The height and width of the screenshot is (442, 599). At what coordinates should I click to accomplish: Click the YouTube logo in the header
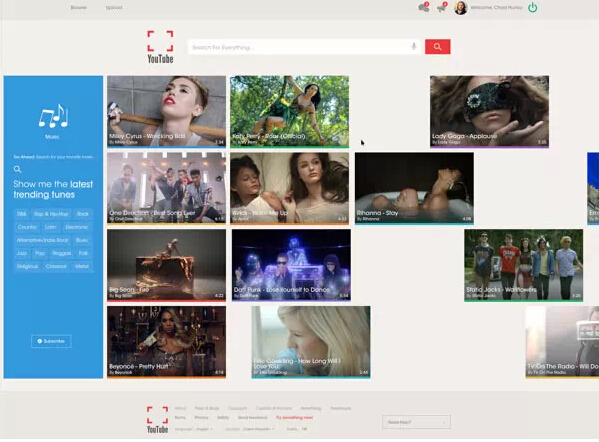[x=160, y=47]
